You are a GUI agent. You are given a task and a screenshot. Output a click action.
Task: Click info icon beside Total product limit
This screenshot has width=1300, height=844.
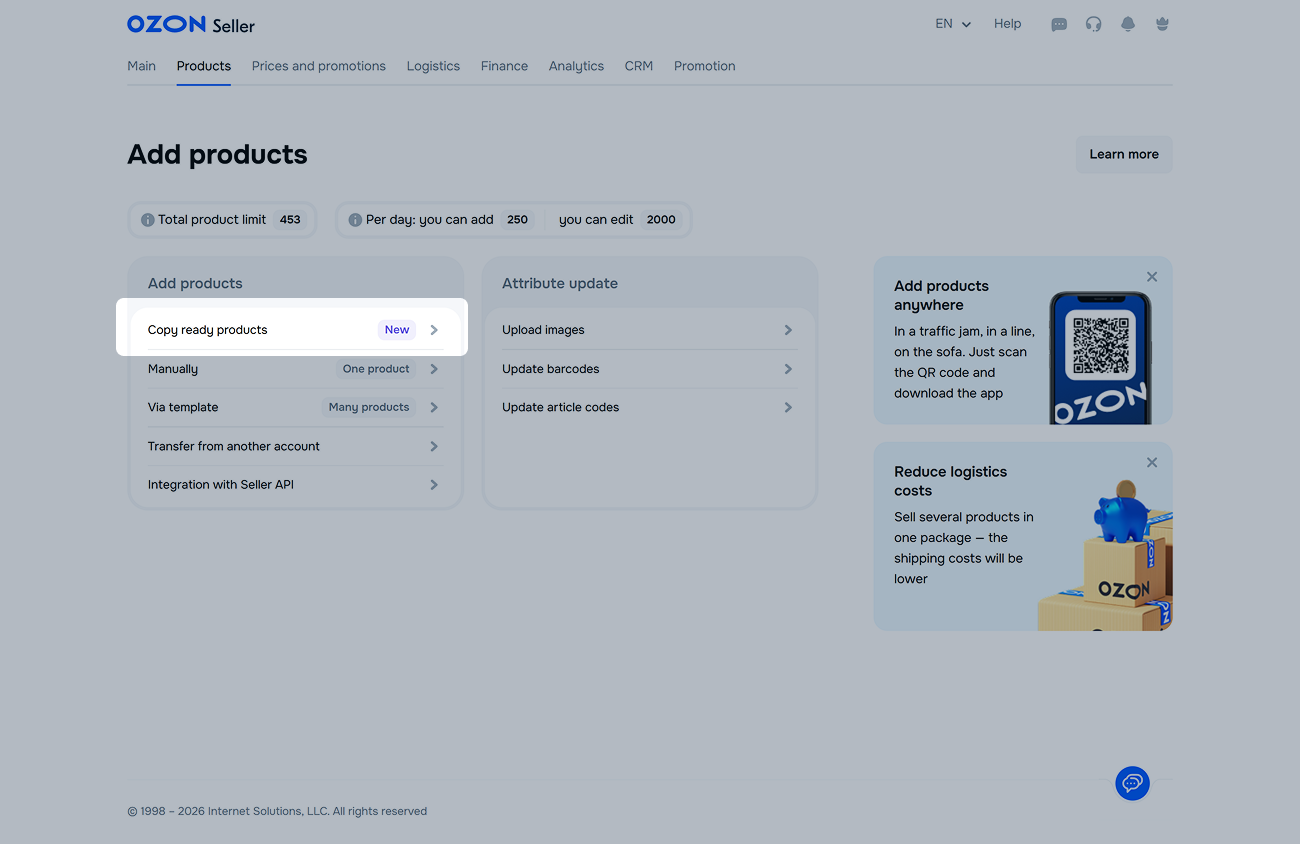point(148,220)
